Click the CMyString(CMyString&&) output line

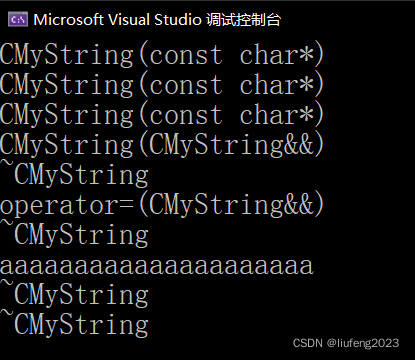(x=162, y=145)
